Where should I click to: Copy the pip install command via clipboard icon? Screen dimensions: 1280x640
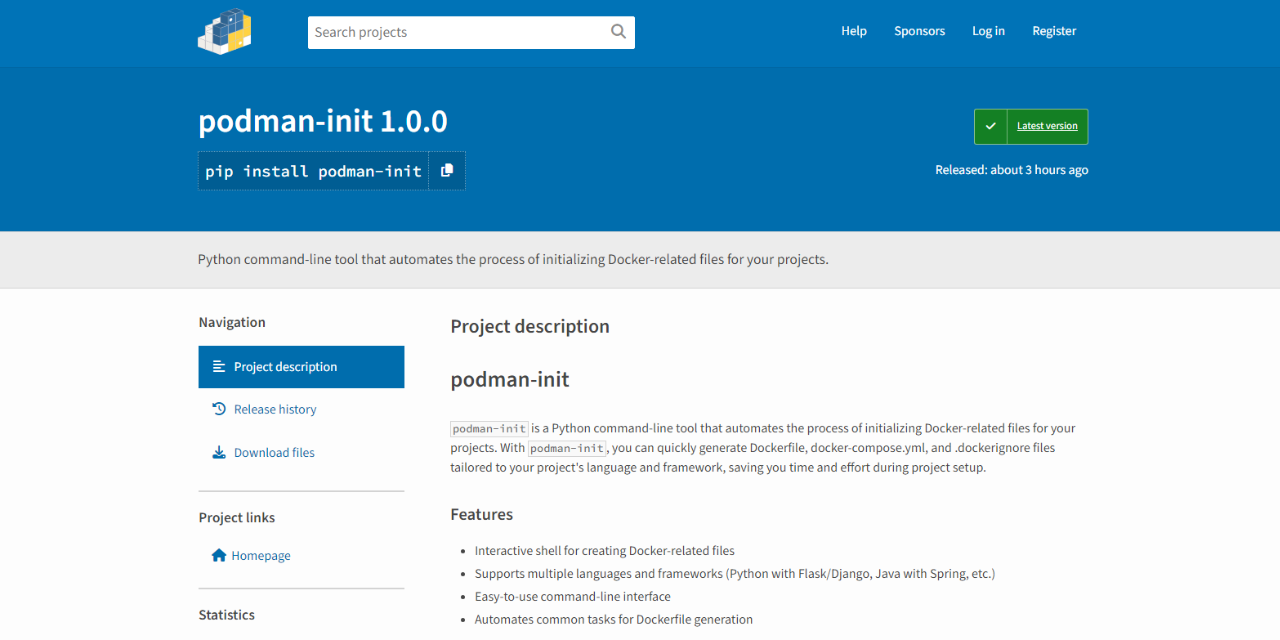pyautogui.click(x=447, y=171)
